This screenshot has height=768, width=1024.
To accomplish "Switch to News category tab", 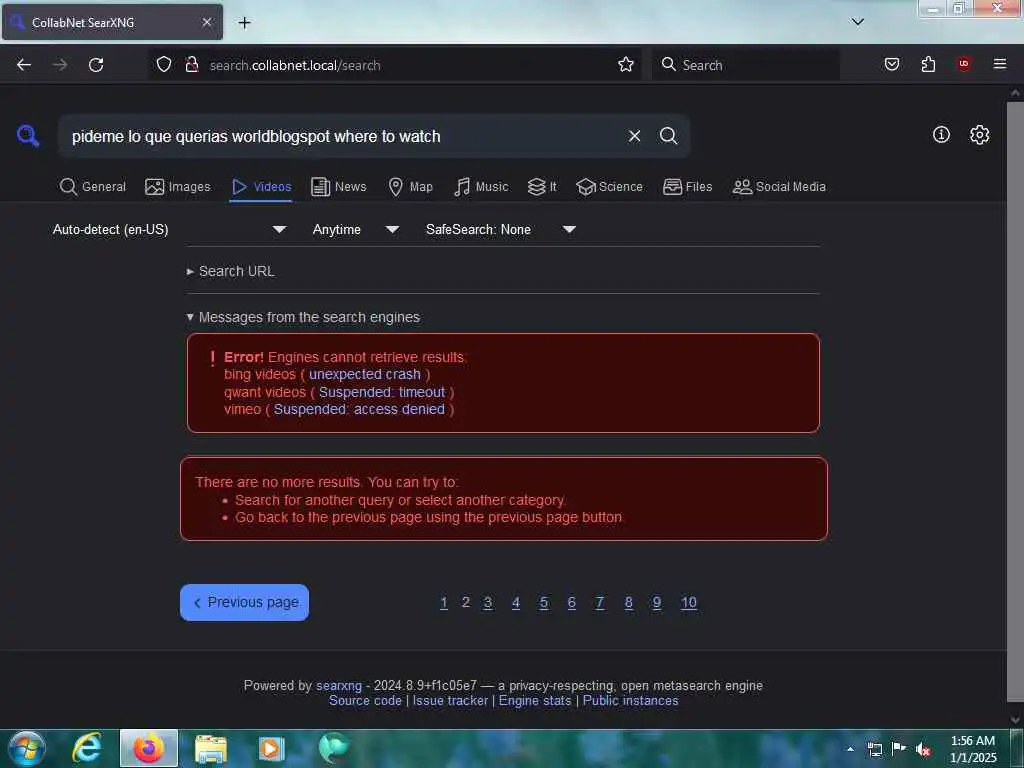I will coord(339,187).
